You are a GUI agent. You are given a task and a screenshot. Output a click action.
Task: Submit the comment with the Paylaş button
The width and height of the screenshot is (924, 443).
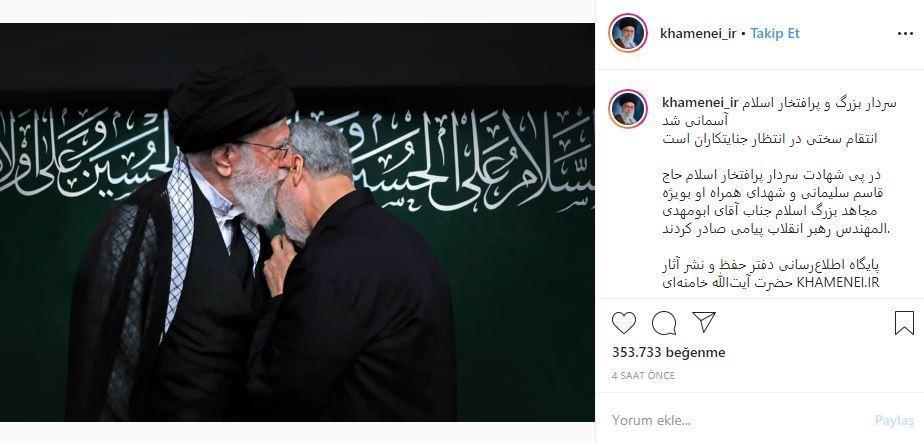[894, 421]
